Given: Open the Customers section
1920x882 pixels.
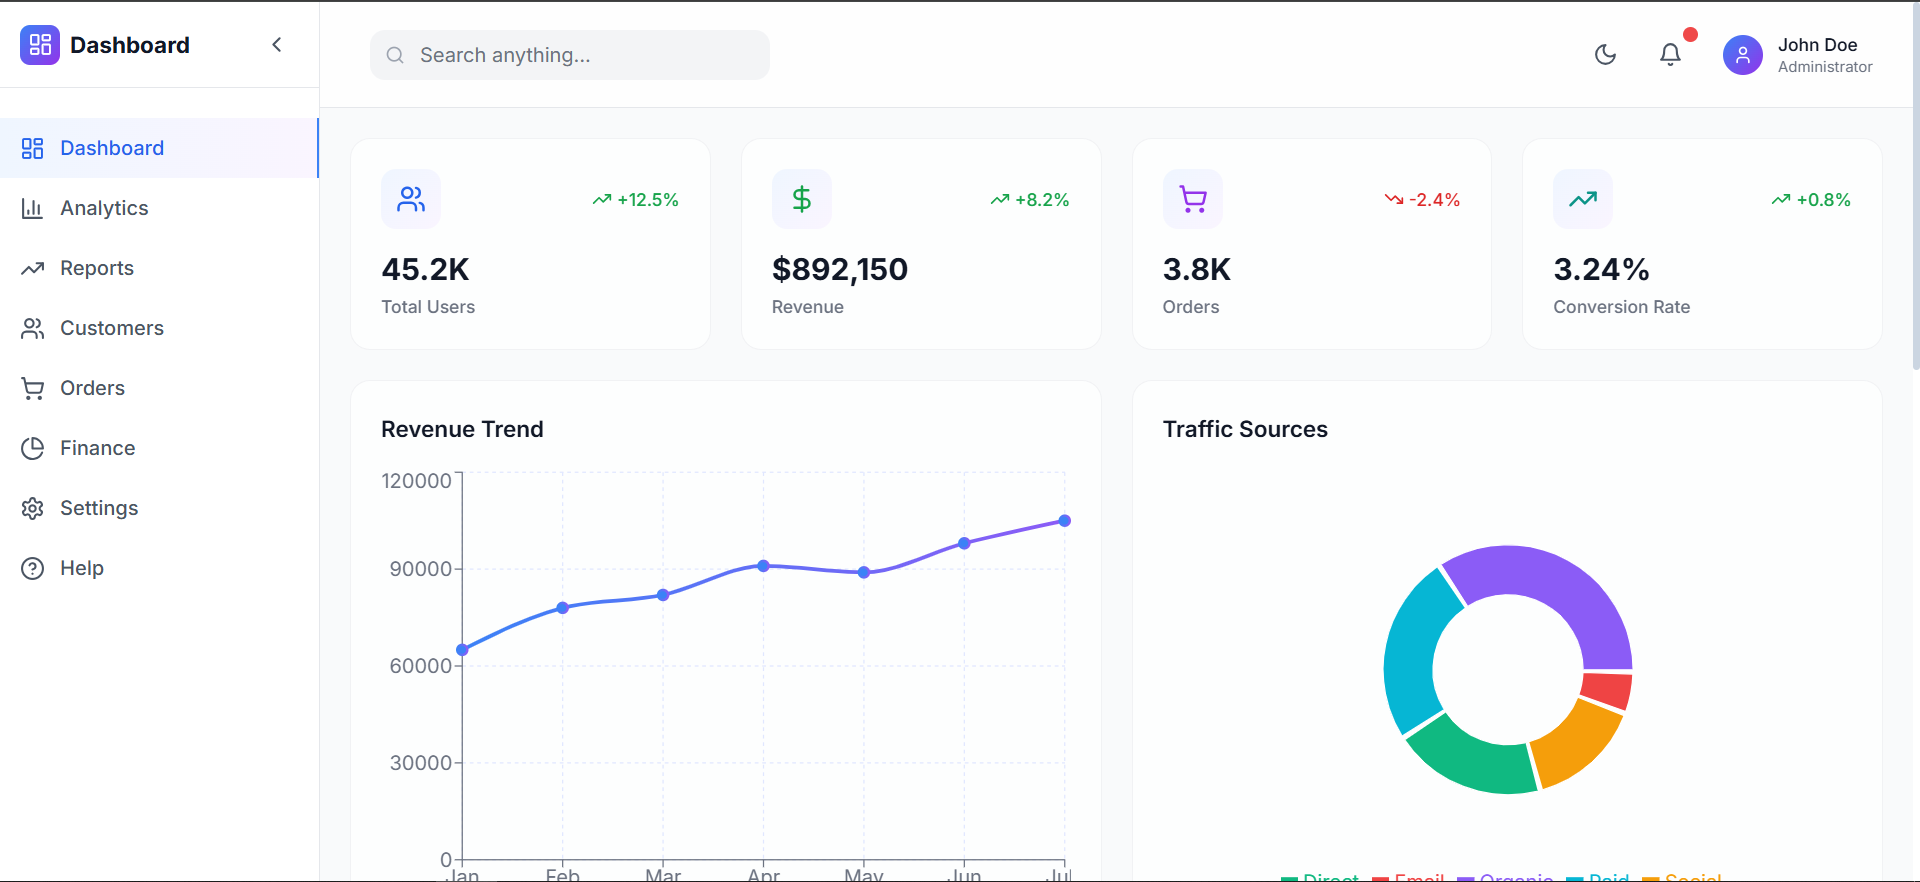Looking at the screenshot, I should click(x=159, y=328).
